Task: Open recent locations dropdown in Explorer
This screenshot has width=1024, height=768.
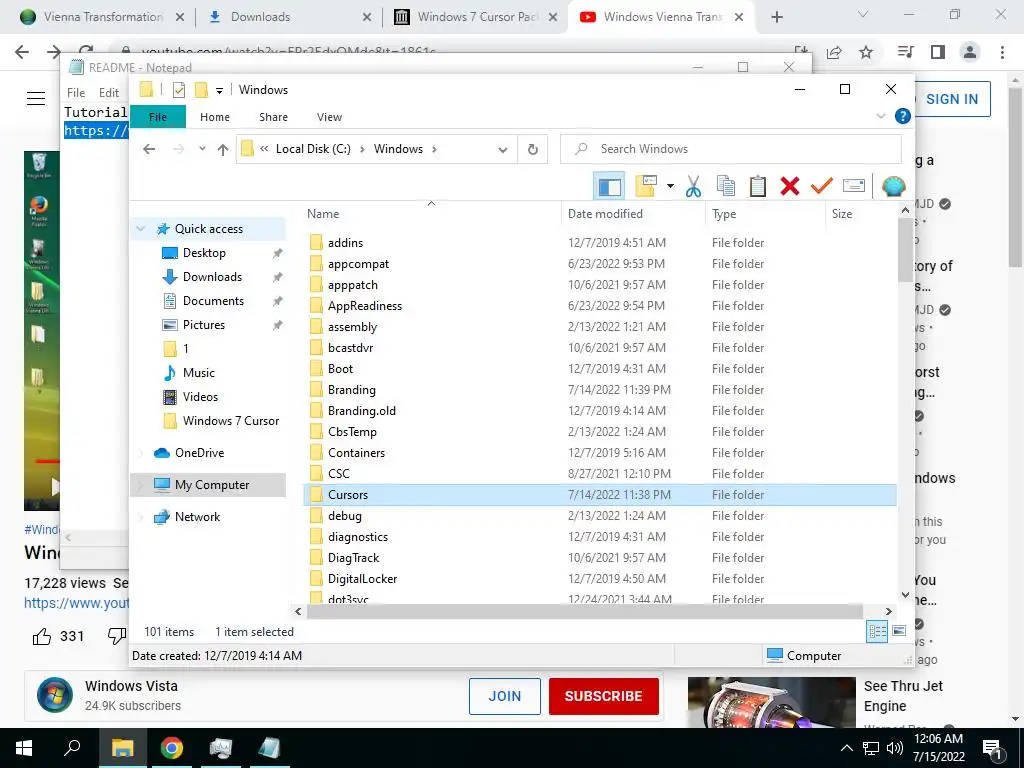Action: 202,149
